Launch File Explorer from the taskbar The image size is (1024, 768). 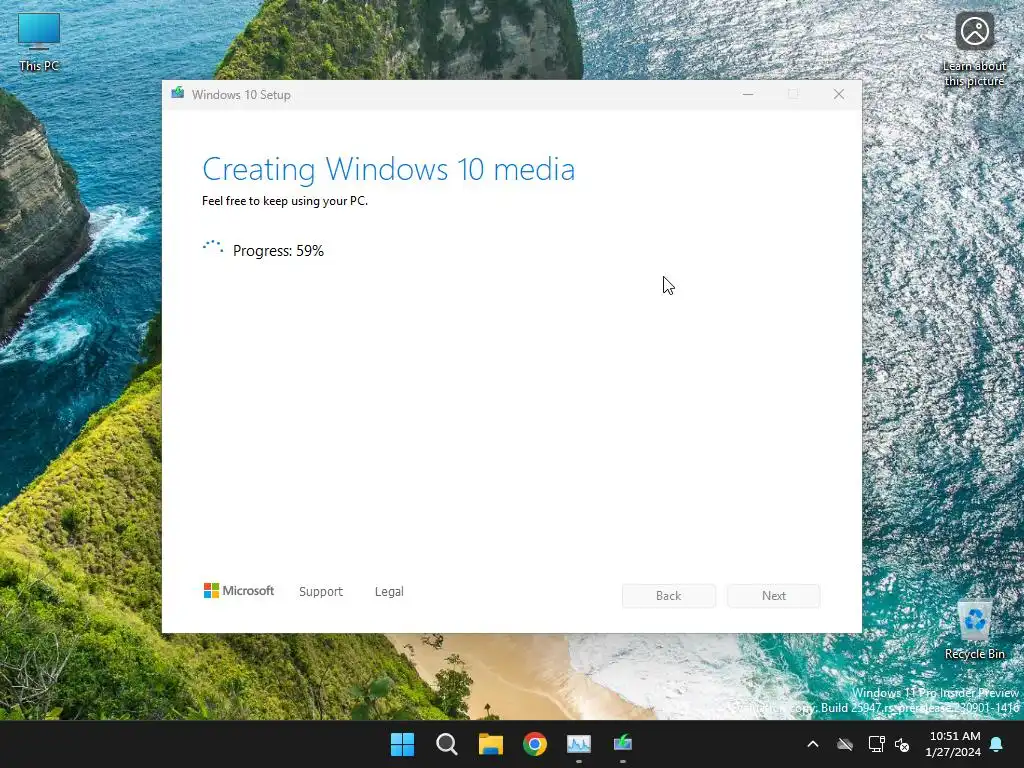click(490, 744)
